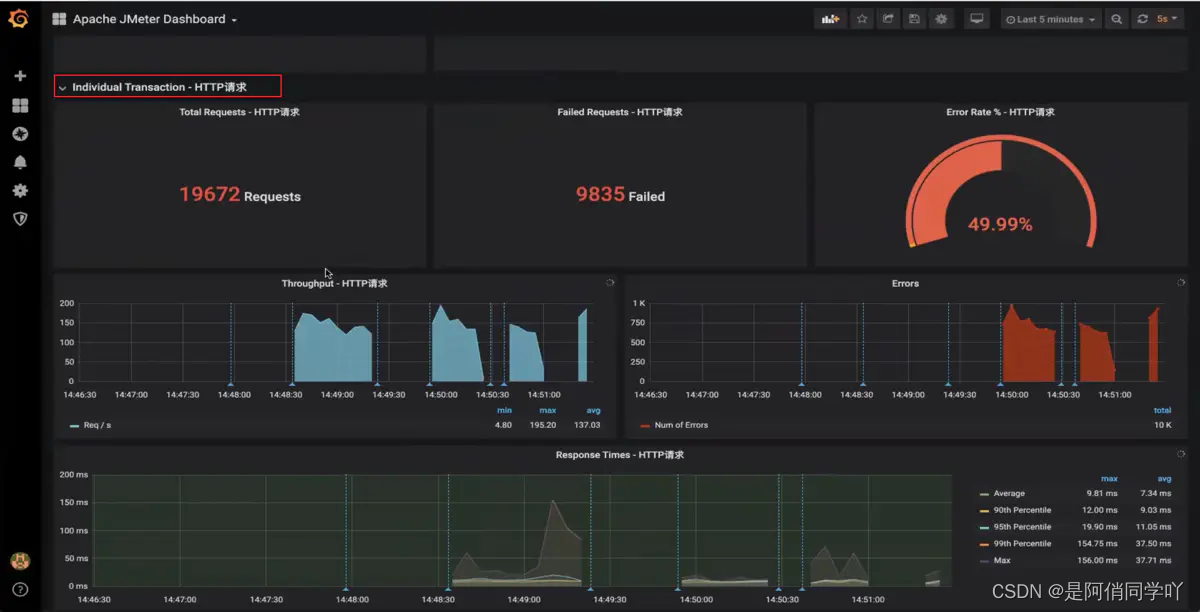Open the Create plus menu in sidebar
Screen dimensions: 1200x612
pos(20,76)
